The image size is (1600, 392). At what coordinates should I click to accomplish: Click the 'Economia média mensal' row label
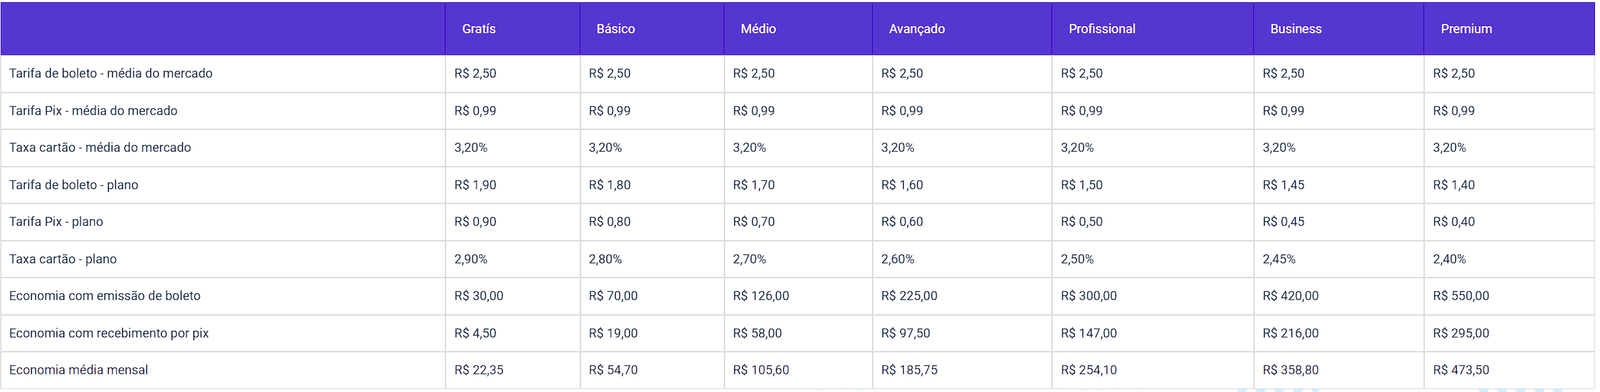coord(79,370)
